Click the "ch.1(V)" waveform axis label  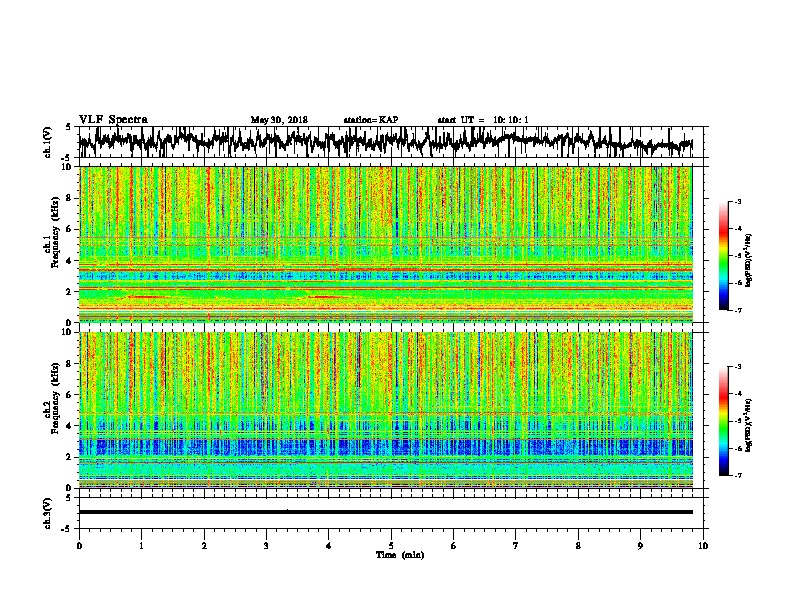[x=48, y=142]
